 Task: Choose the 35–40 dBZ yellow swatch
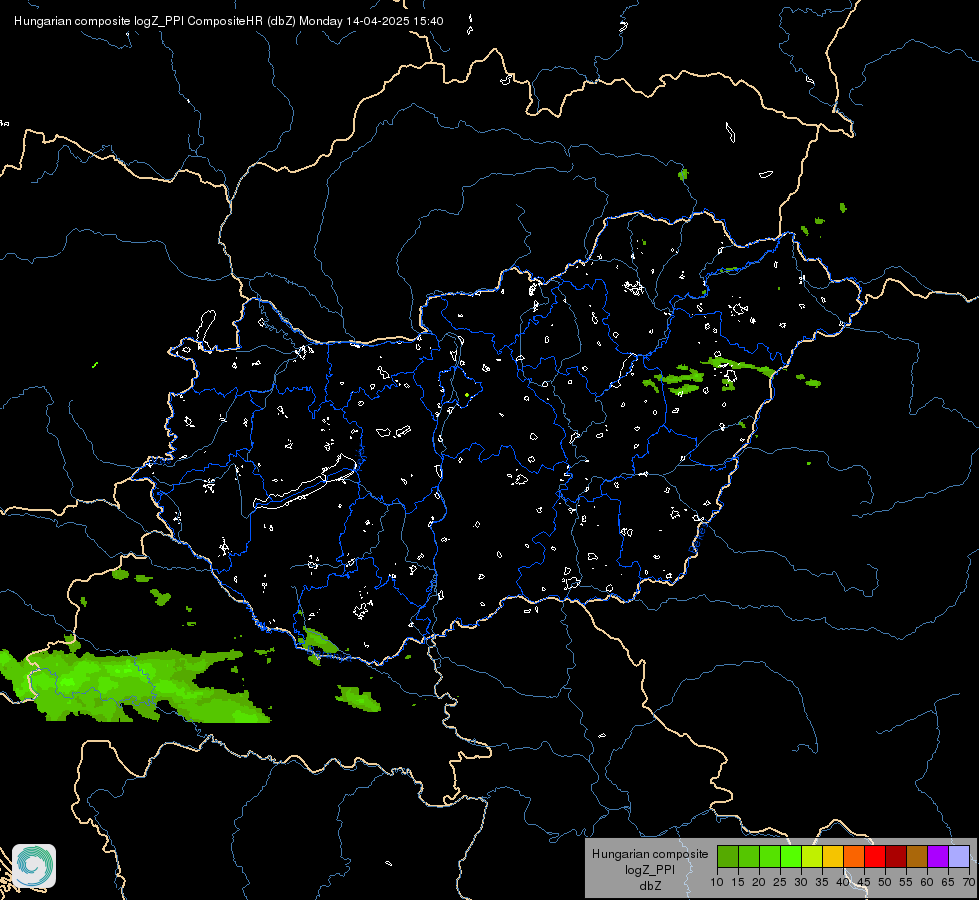point(833,856)
